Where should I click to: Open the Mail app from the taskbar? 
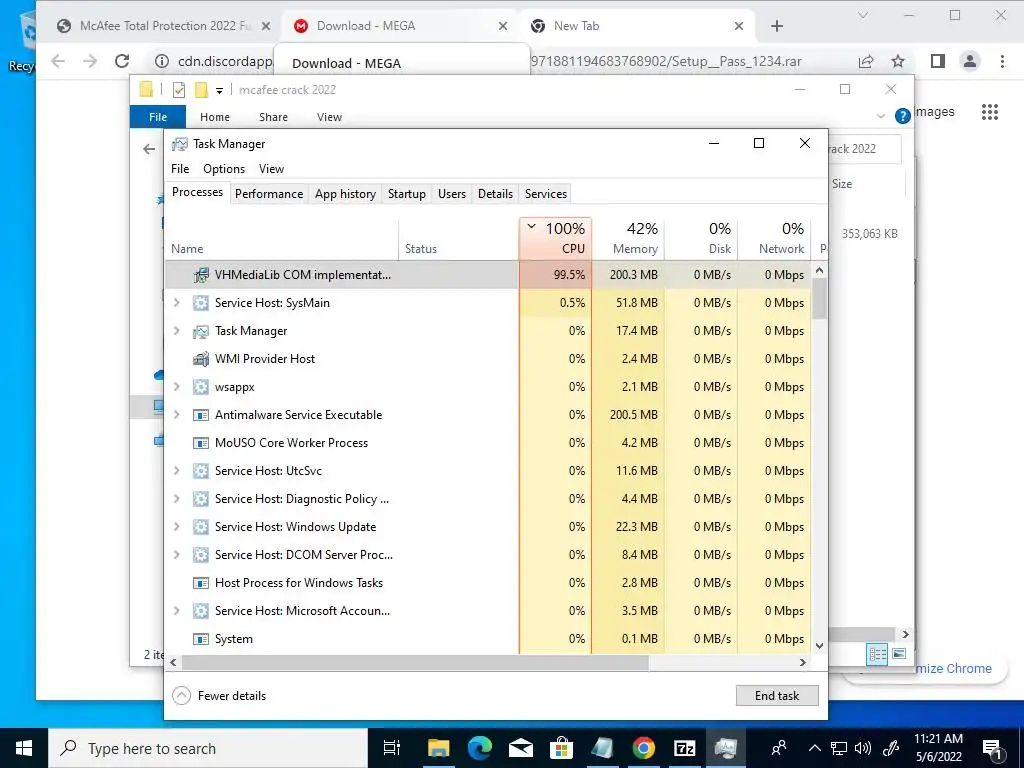point(520,748)
